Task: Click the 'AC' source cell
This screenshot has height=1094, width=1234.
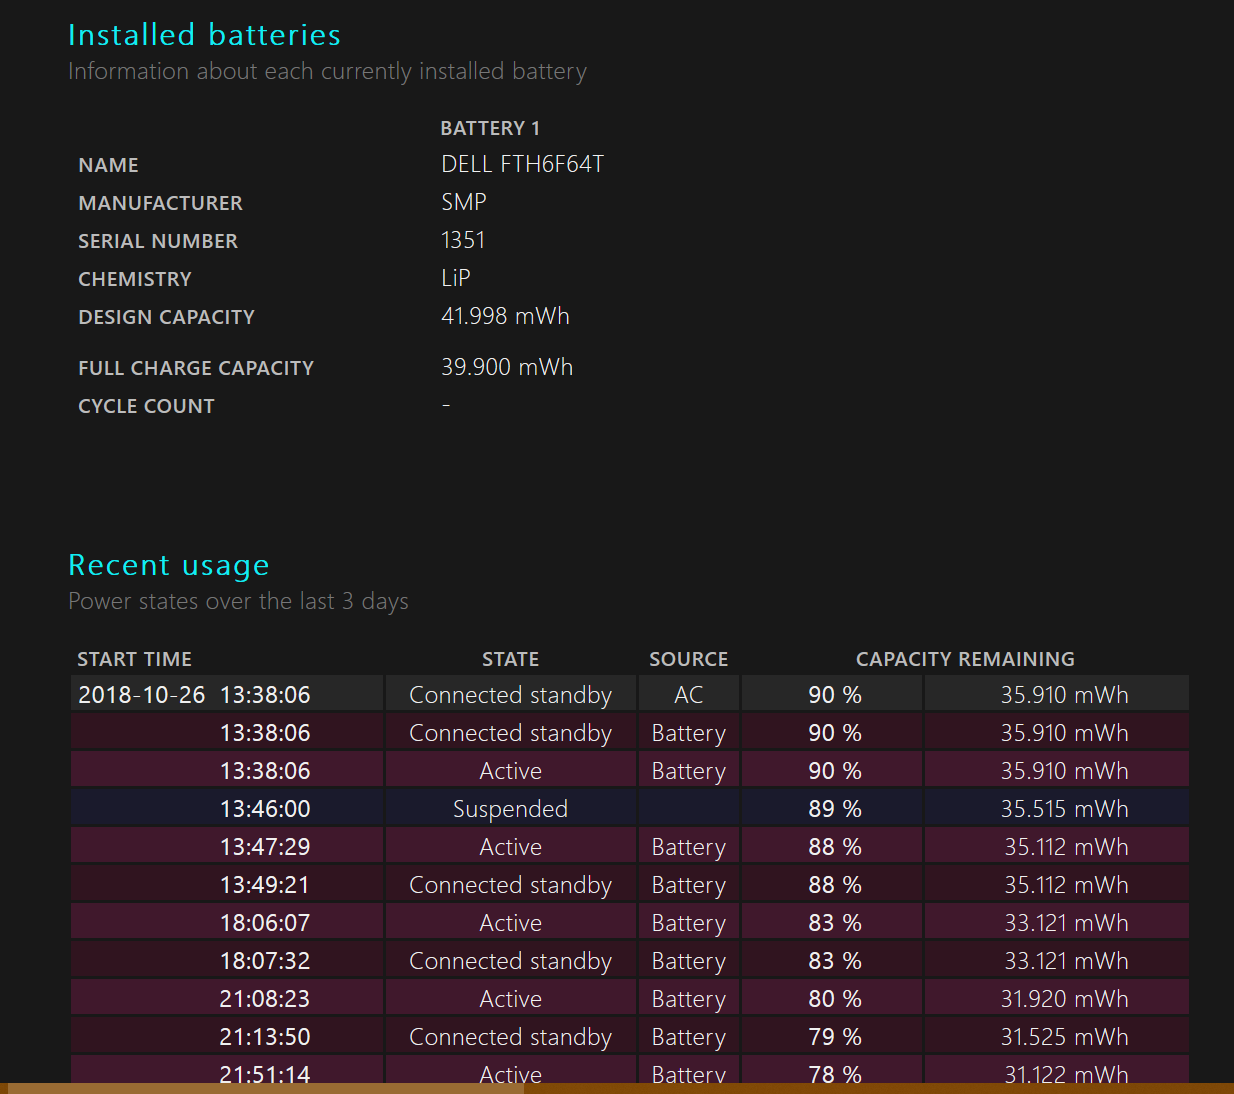Action: (x=688, y=695)
